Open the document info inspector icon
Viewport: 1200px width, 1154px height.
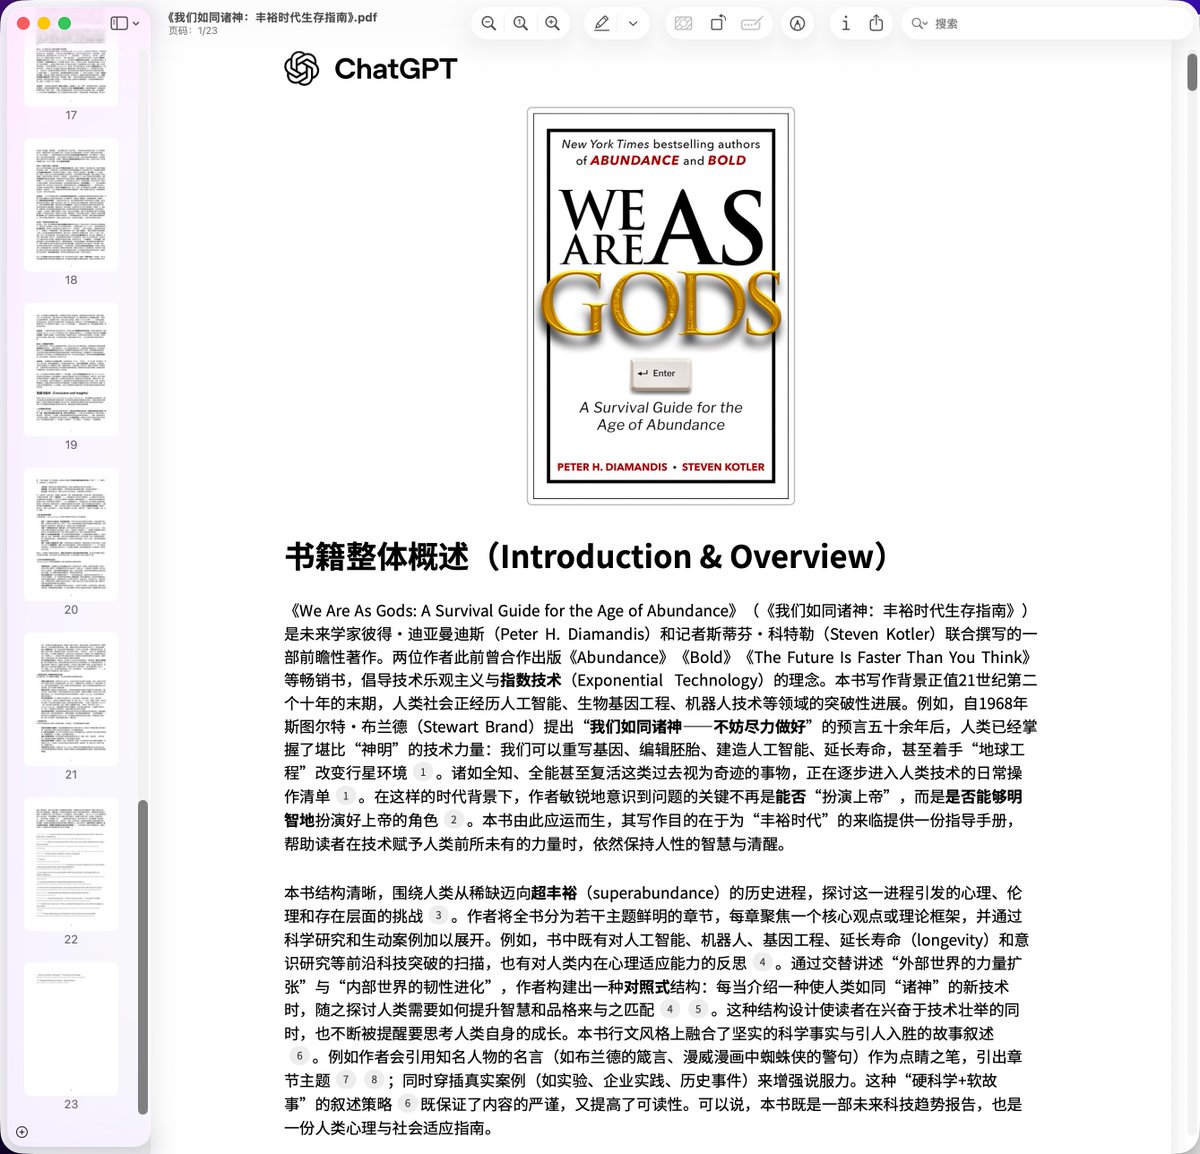(x=845, y=22)
